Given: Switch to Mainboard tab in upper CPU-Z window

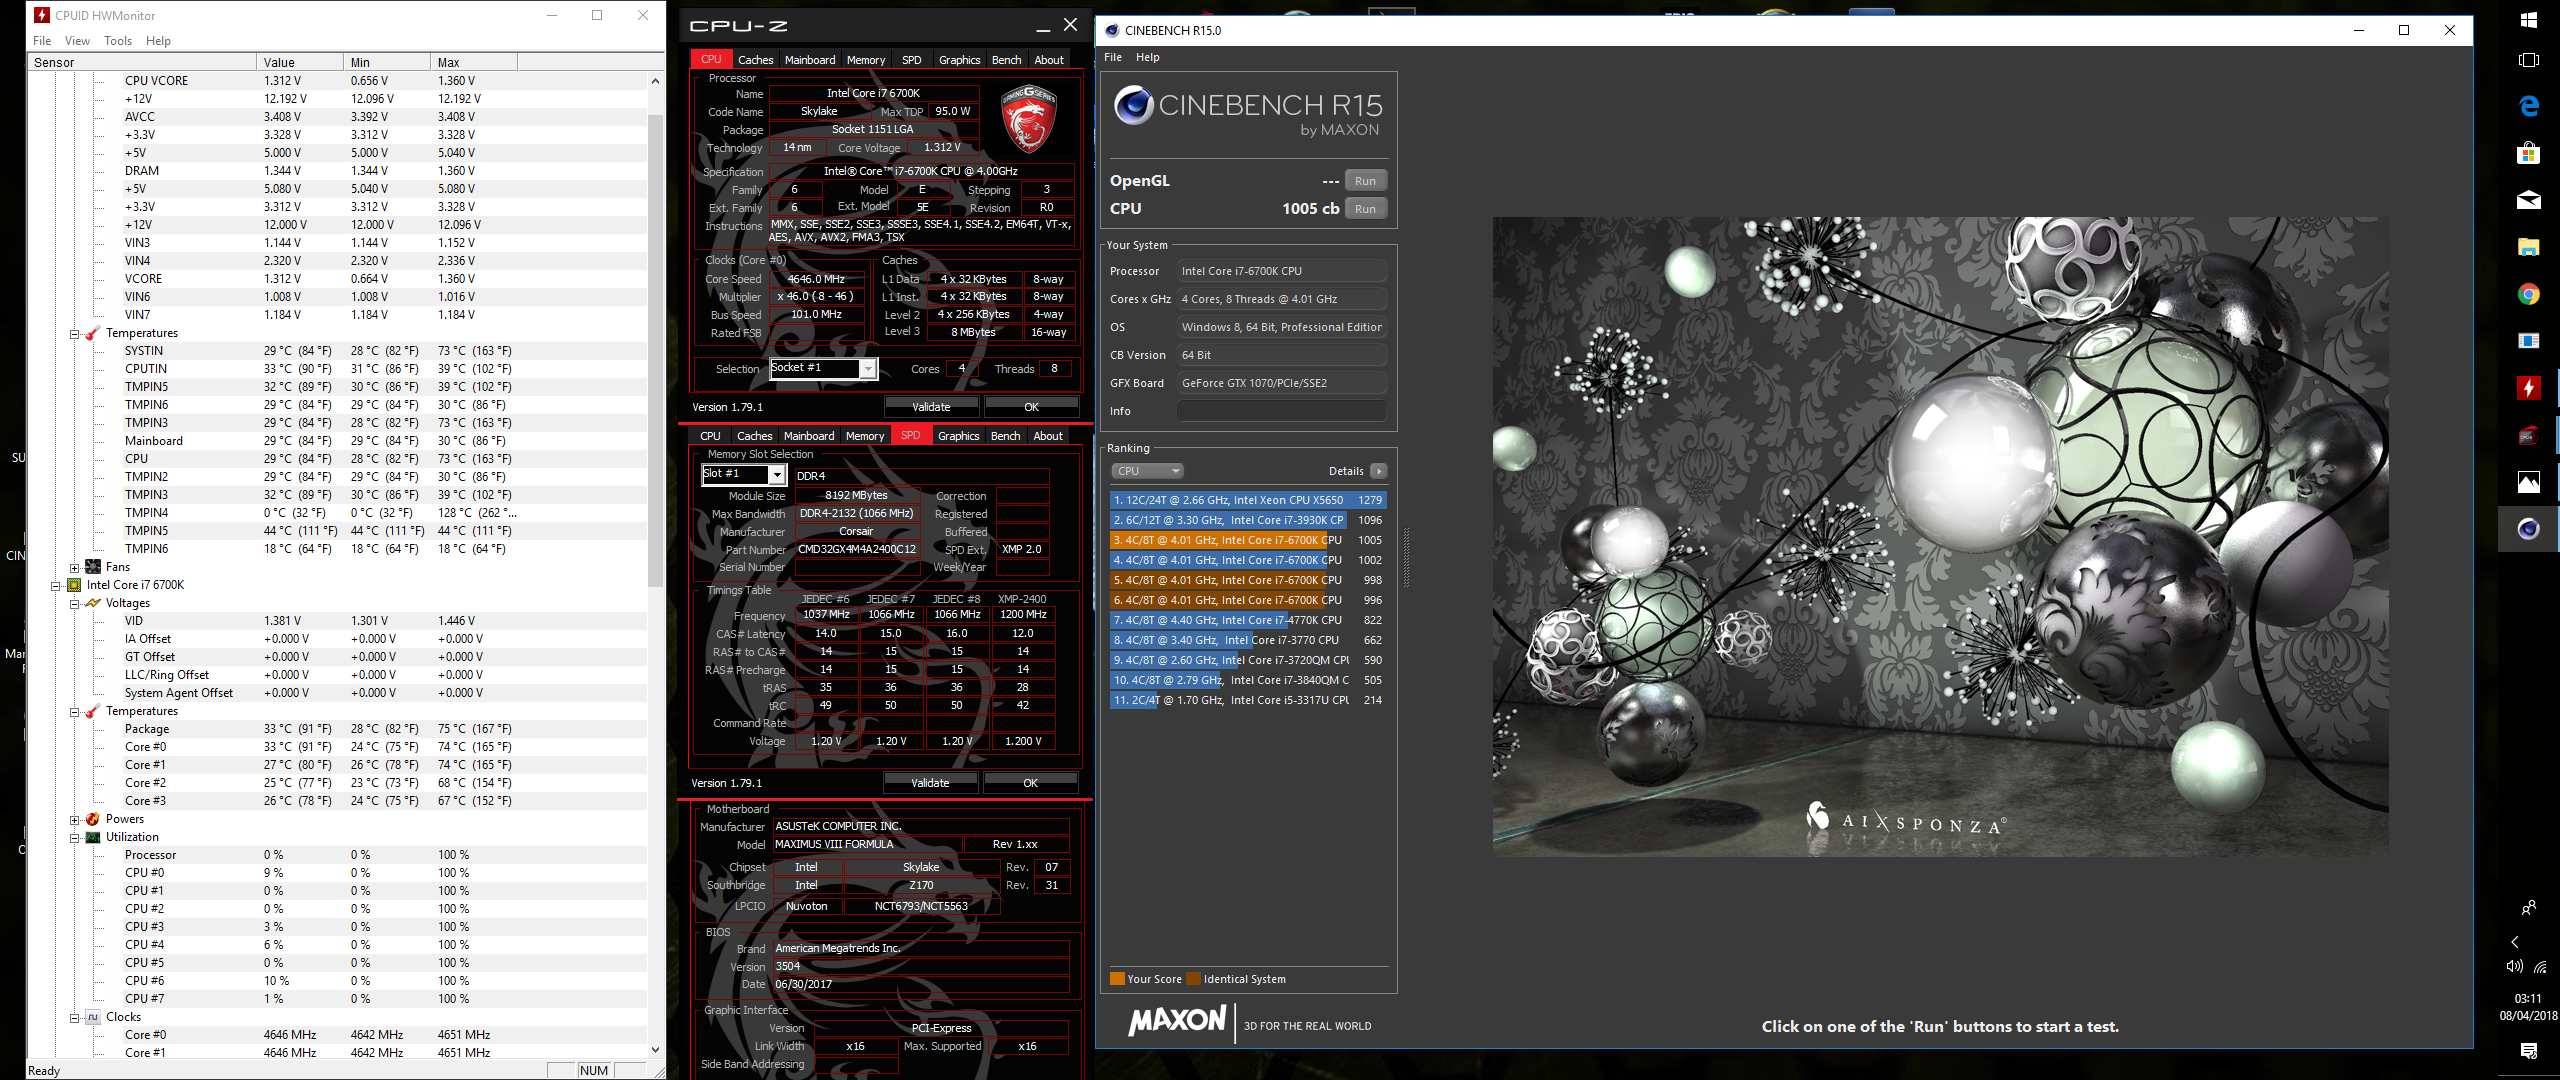Looking at the screenshot, I should click(x=810, y=60).
